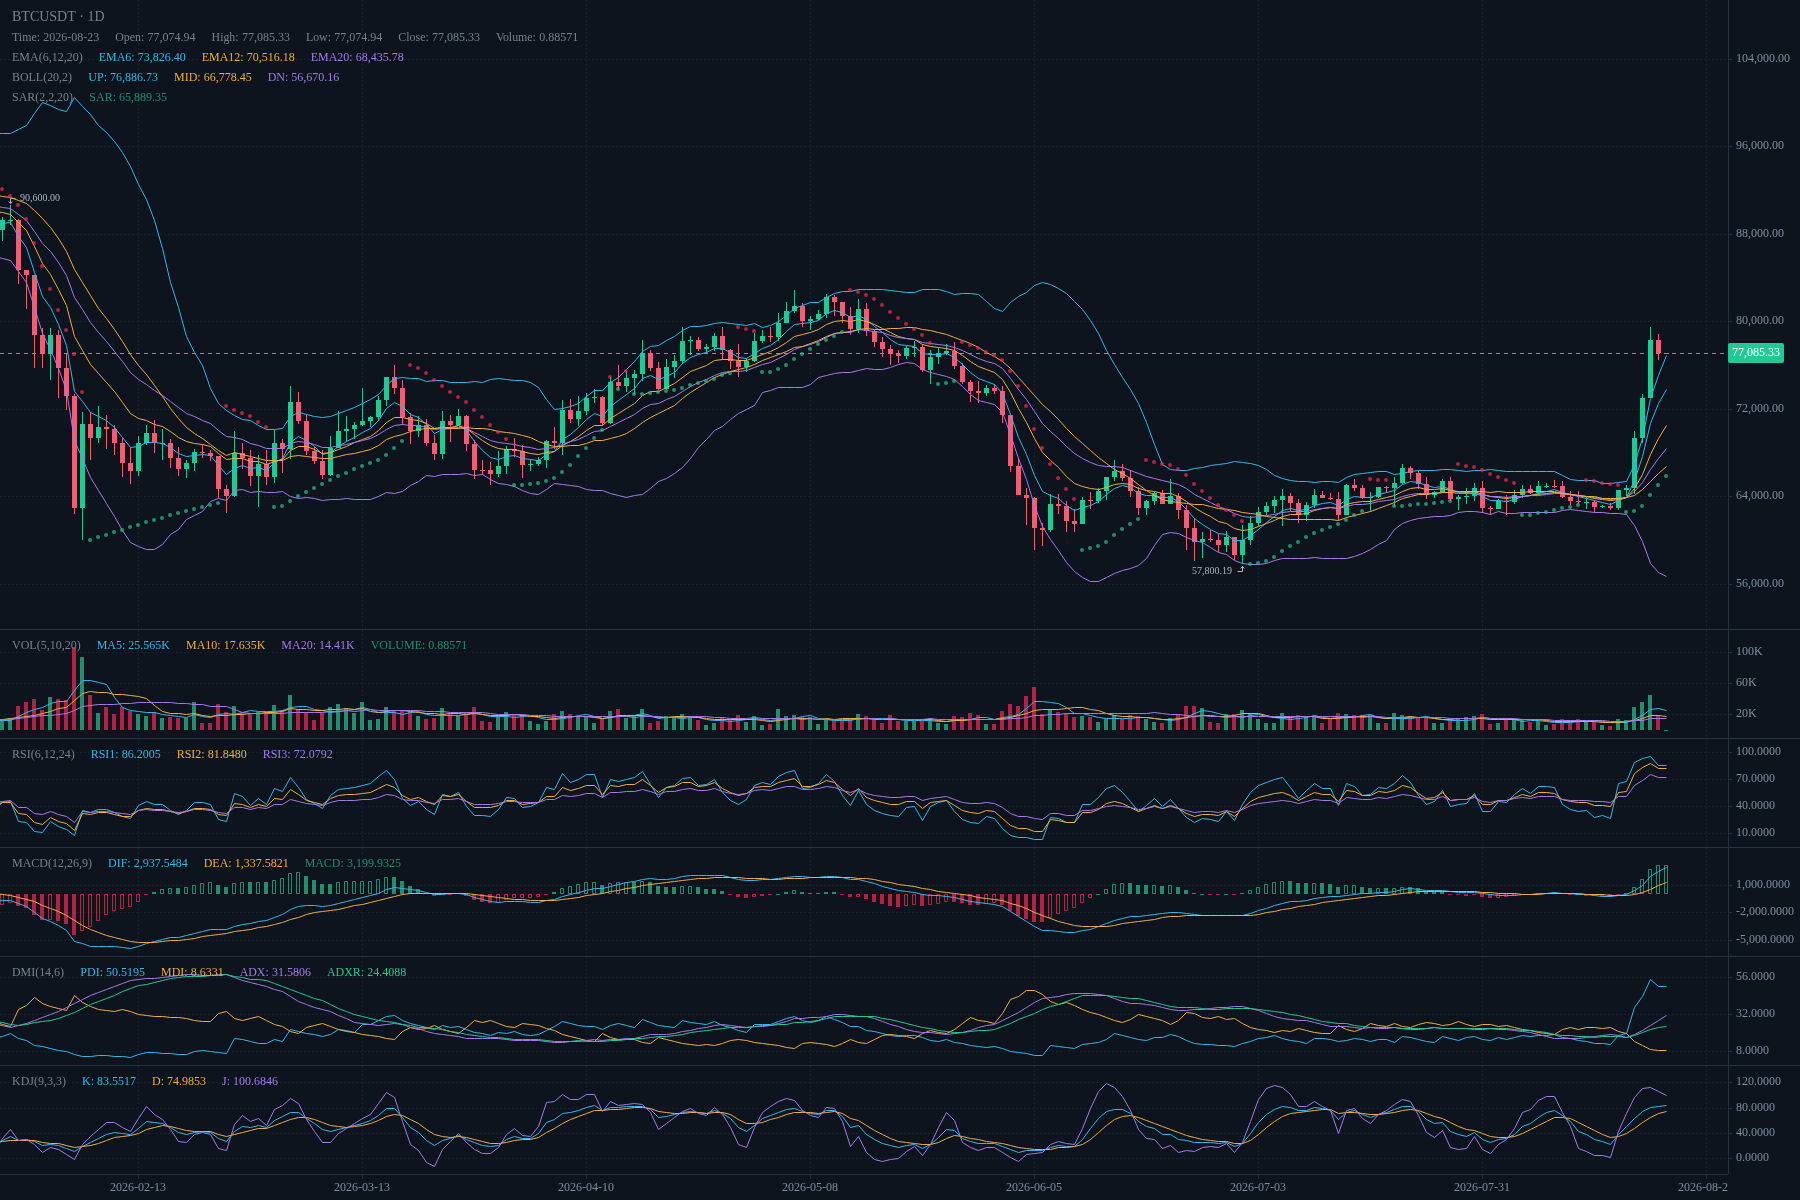Image resolution: width=1800 pixels, height=1200 pixels.
Task: Click the BTCUSDT · 1D chart title
Action: (58, 16)
